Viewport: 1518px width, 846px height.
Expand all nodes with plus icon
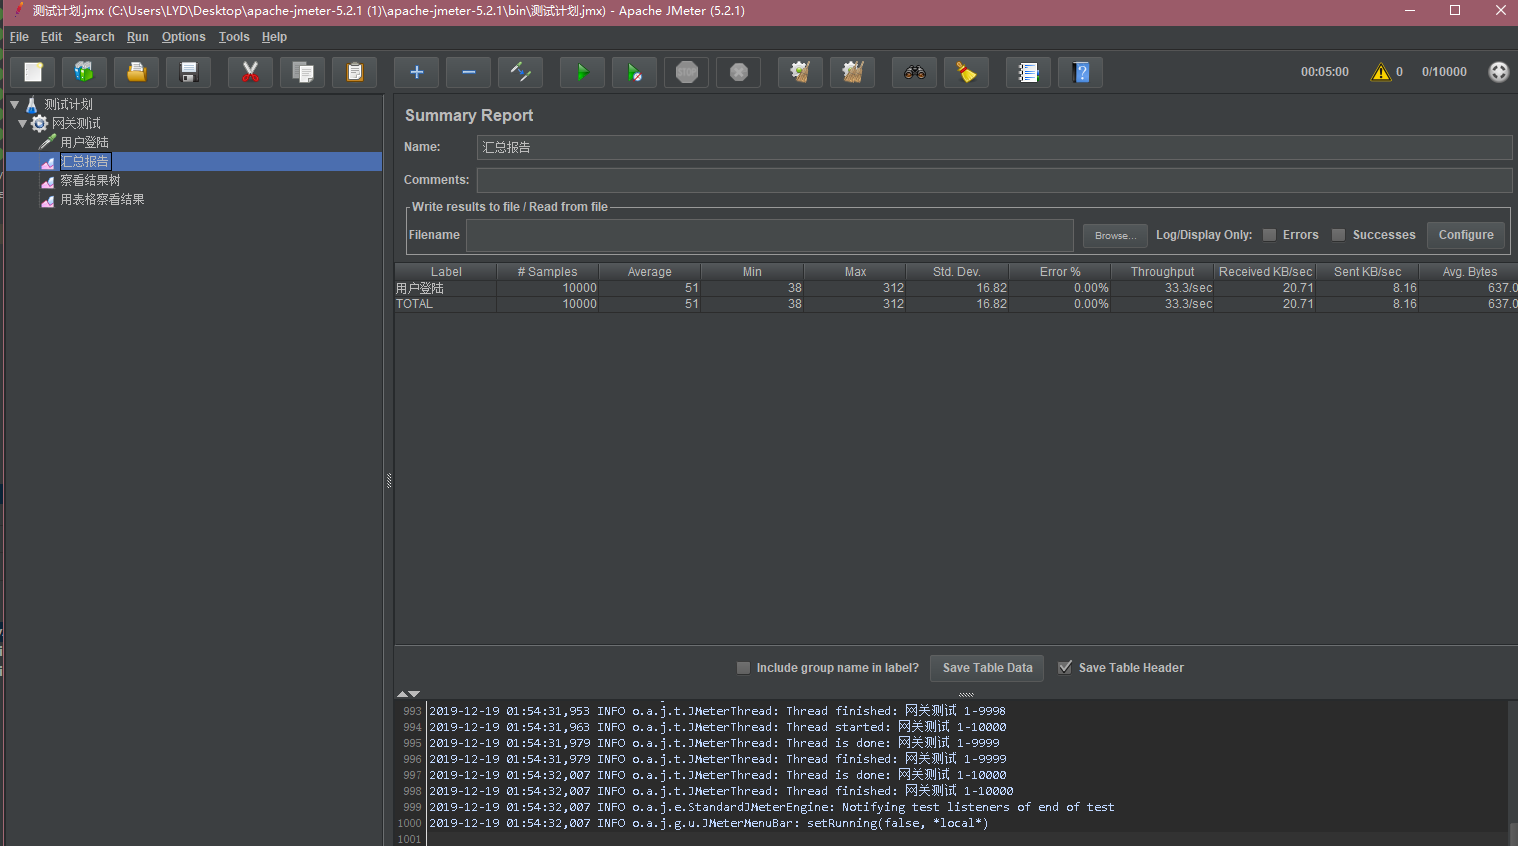[x=417, y=72]
